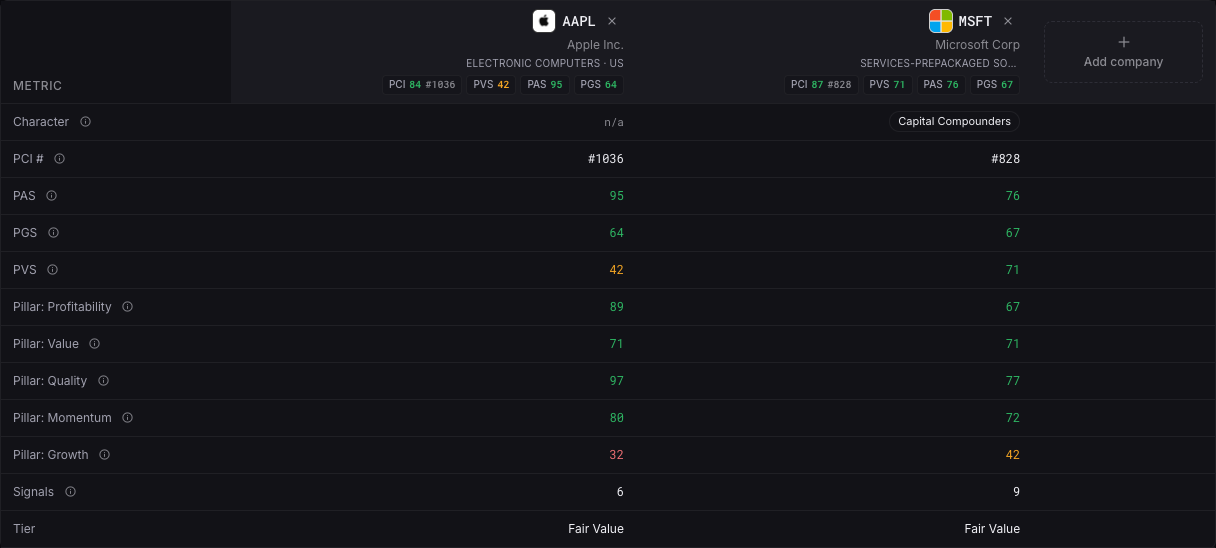
Task: Click the PVS row info icon
Action: coord(52,270)
